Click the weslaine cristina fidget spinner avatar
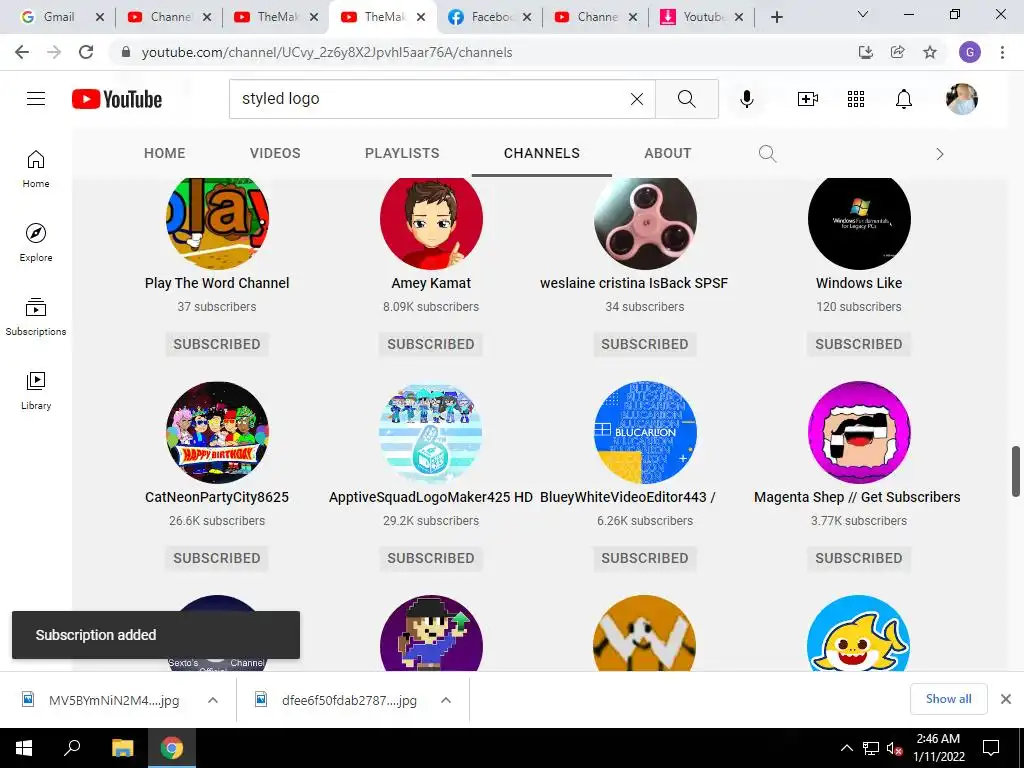The image size is (1024, 768). coord(645,223)
